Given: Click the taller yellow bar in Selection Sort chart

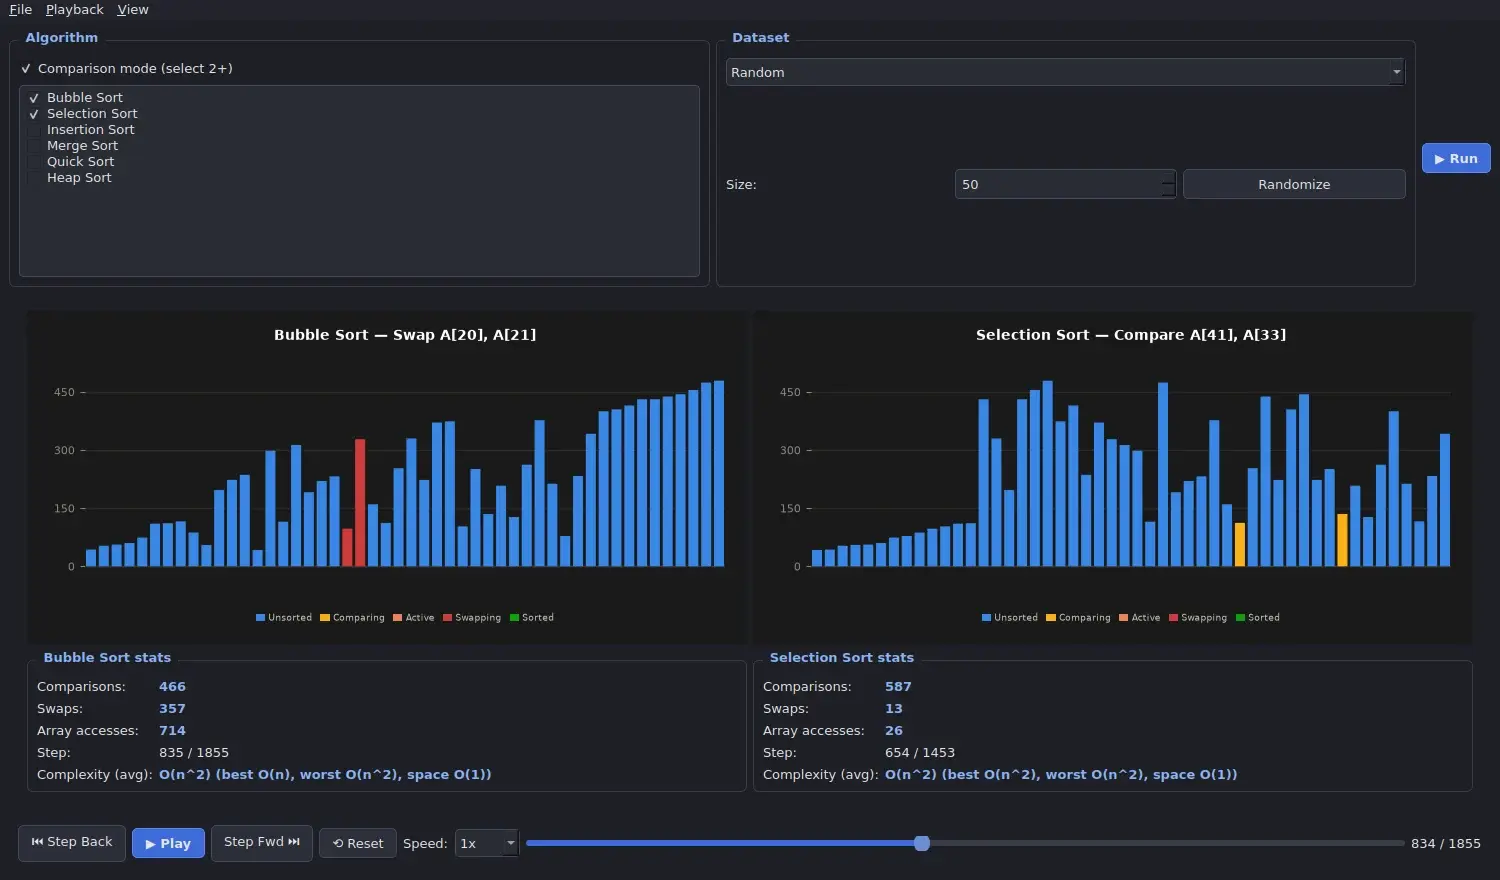Looking at the screenshot, I should pos(1343,540).
